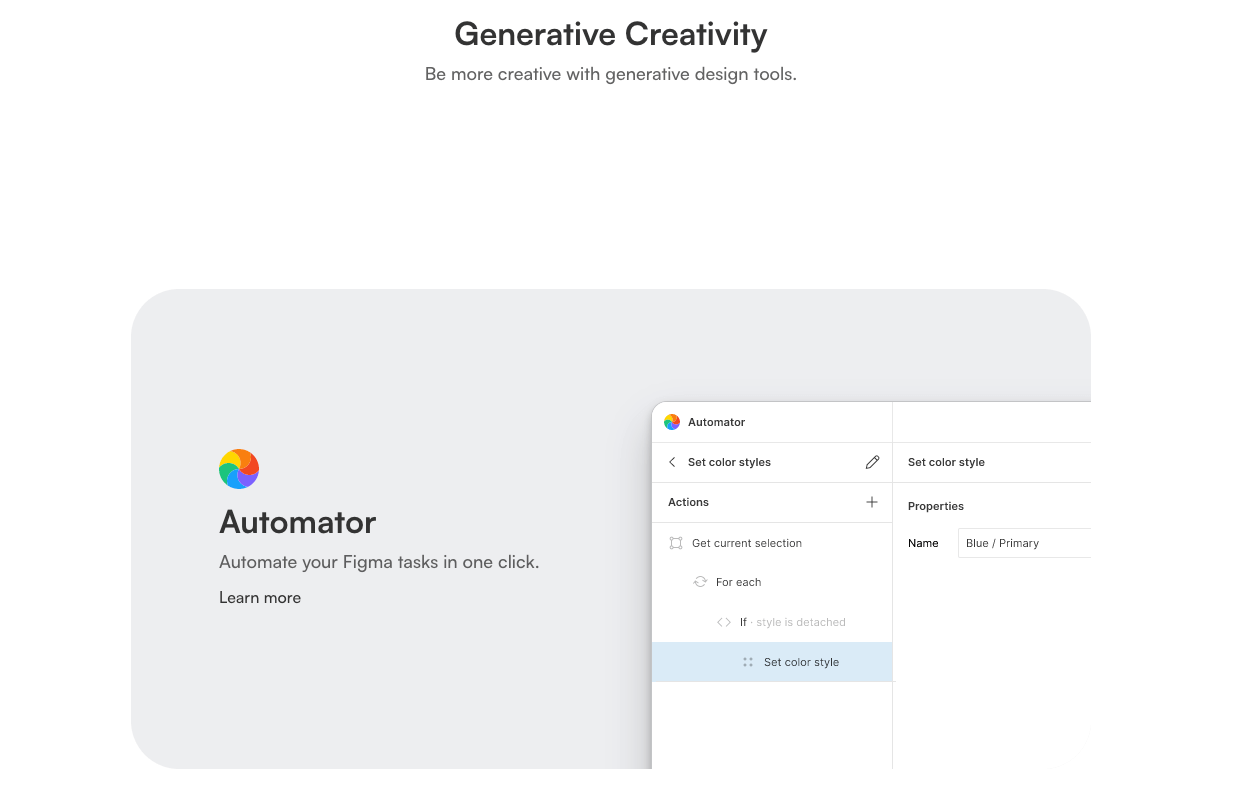
Task: Click the For each loop icon
Action: pos(700,582)
